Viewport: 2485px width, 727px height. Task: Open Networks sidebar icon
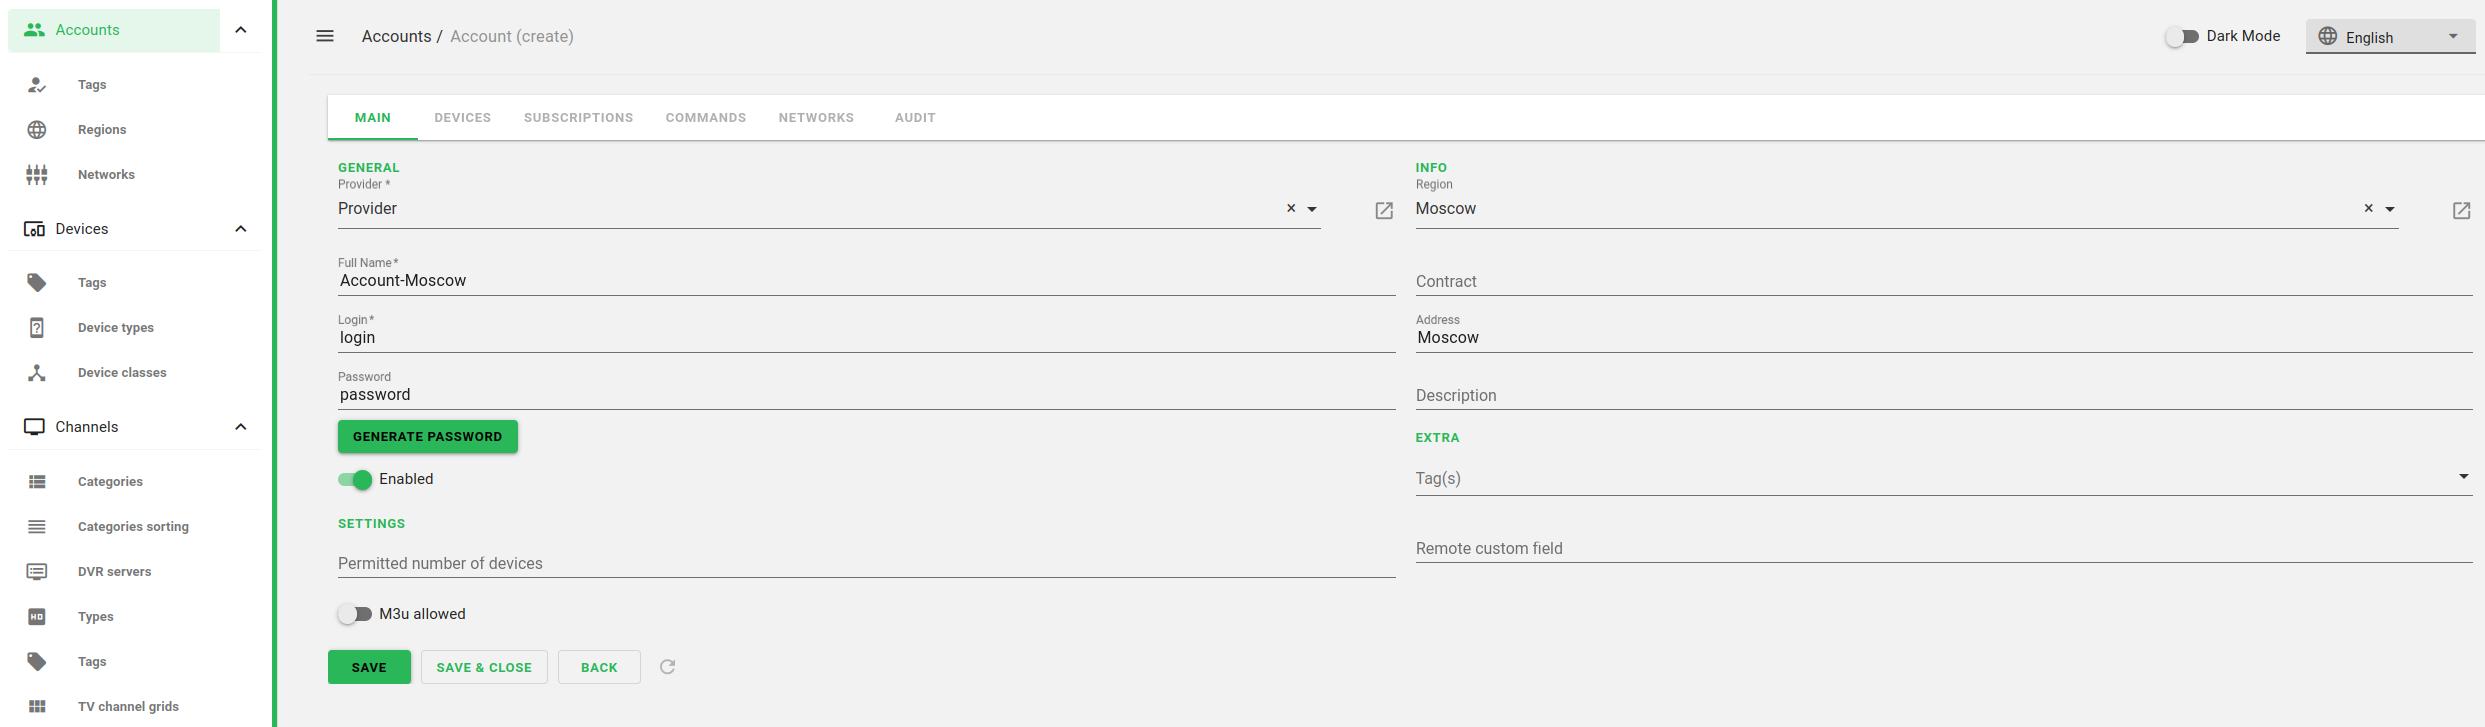(37, 175)
